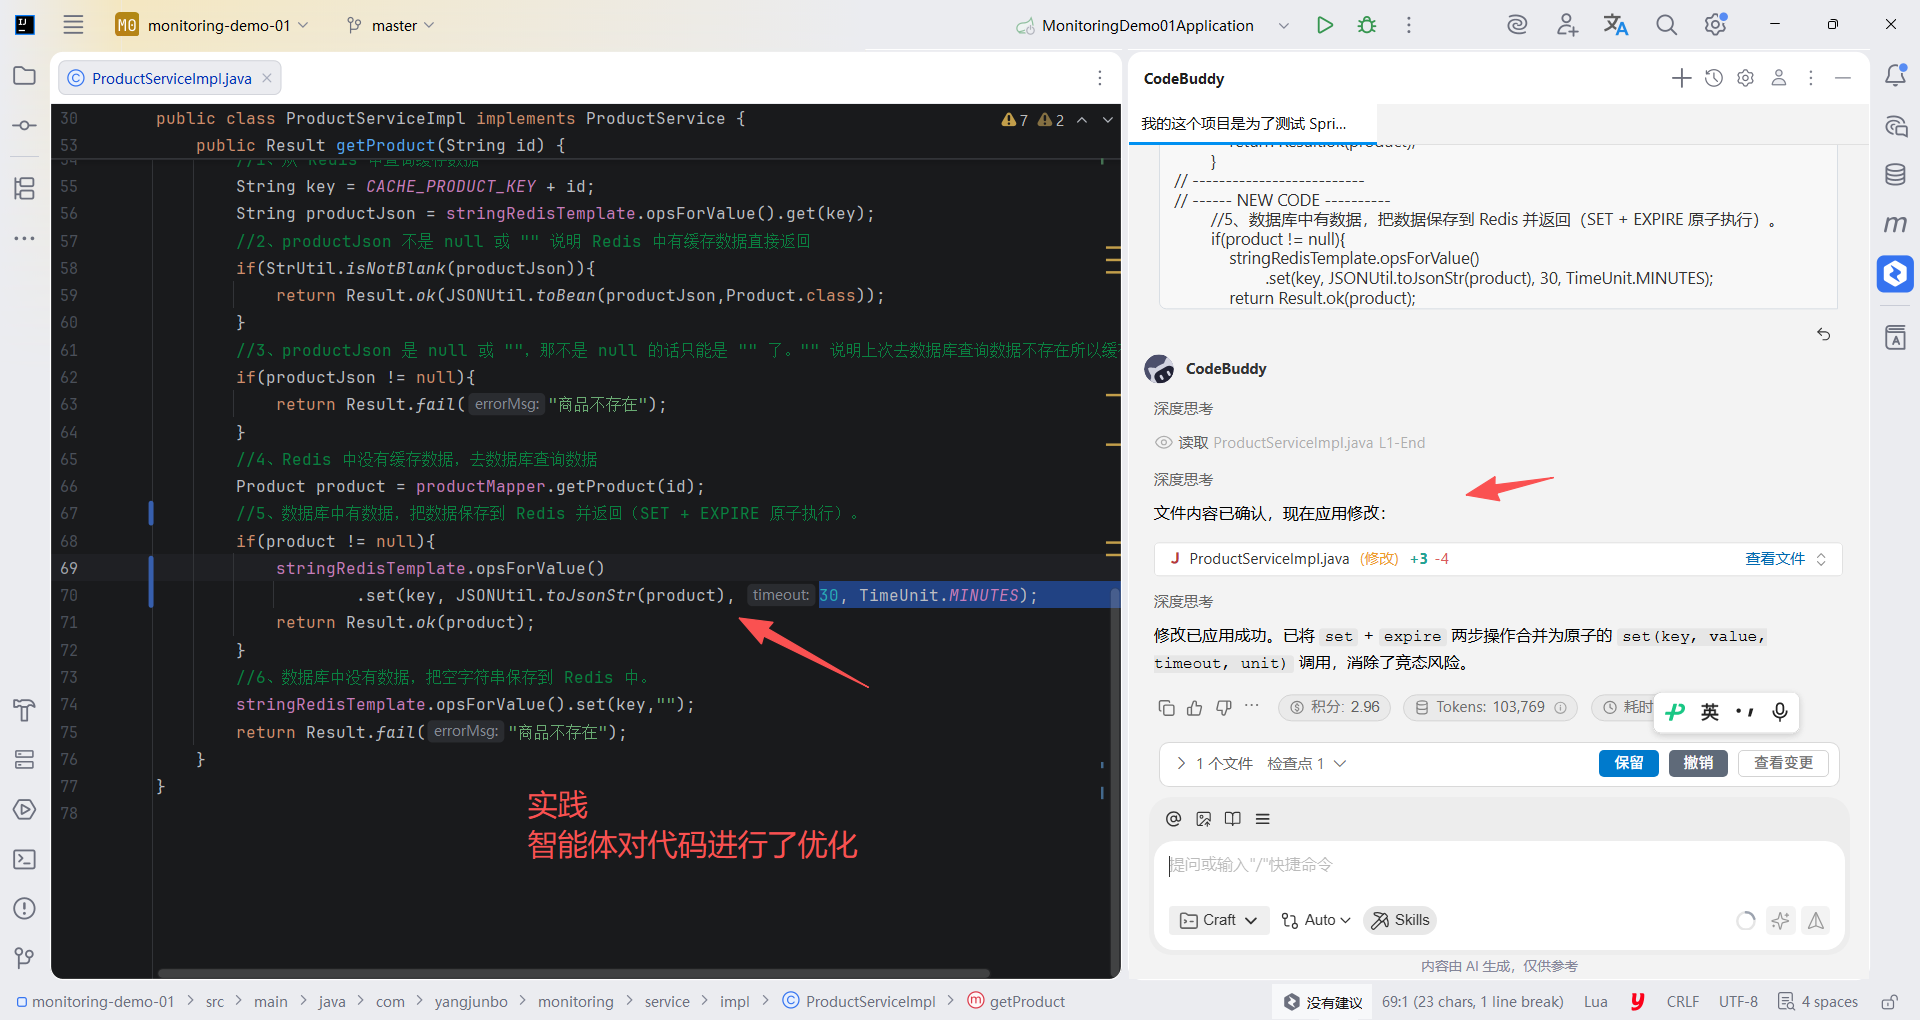Screen dimensions: 1920x1020
Task: Open master branch dropdown
Action: [391, 25]
